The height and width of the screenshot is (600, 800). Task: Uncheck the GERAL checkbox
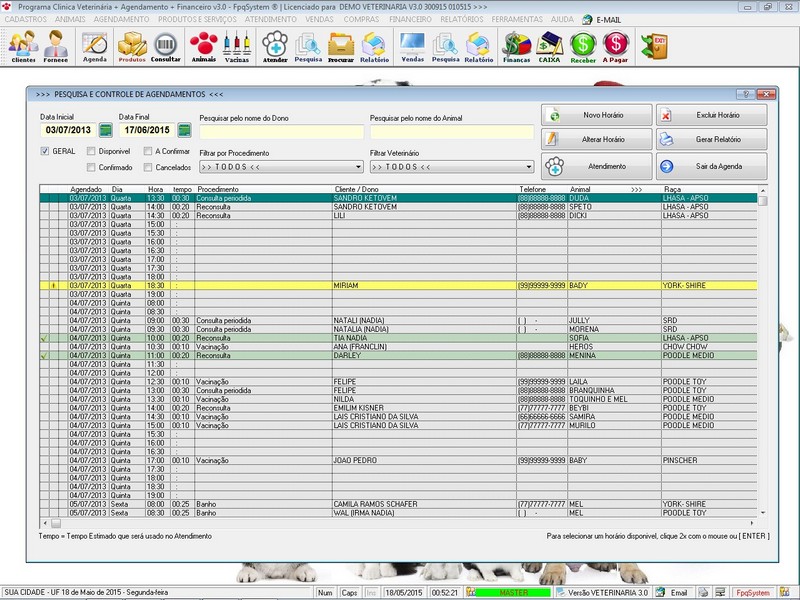pyautogui.click(x=46, y=151)
